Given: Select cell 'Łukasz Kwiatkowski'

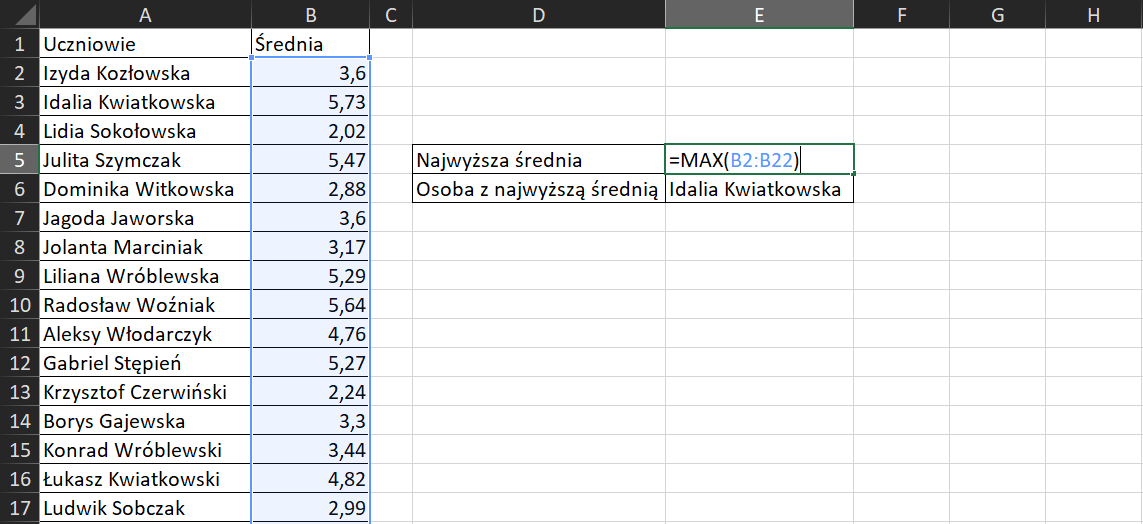Looking at the screenshot, I should pos(145,479).
